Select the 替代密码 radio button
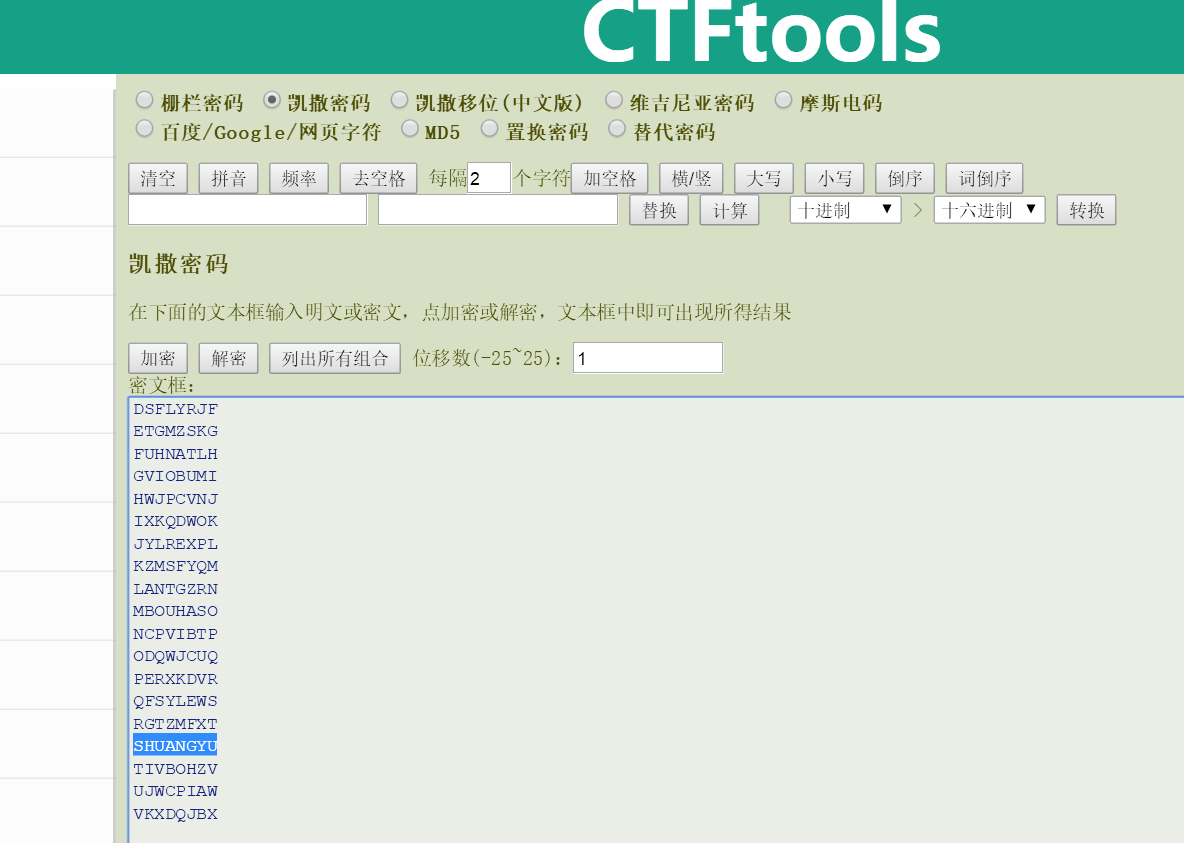1184x843 pixels. click(x=617, y=128)
